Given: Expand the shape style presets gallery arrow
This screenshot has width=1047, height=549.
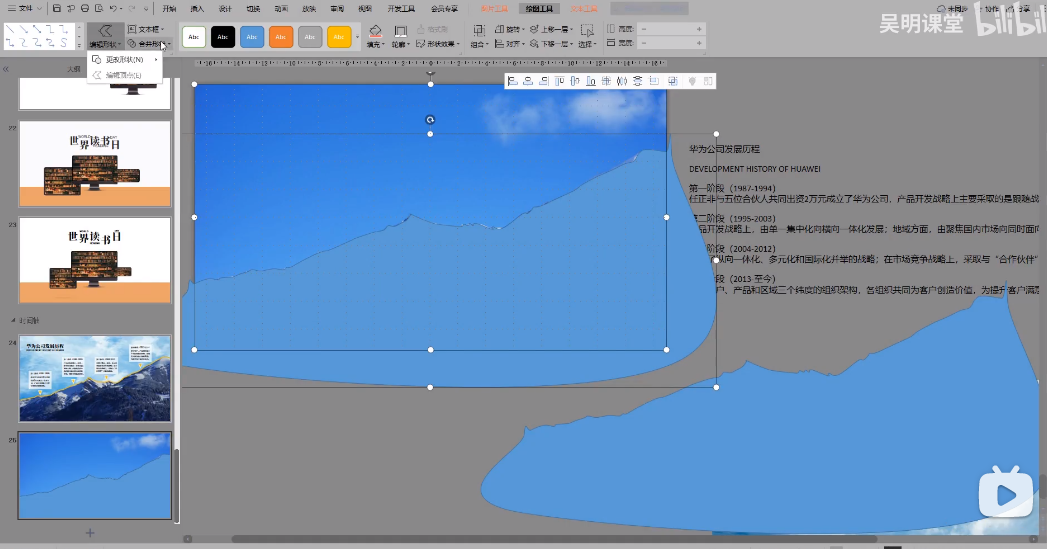Looking at the screenshot, I should tap(357, 37).
